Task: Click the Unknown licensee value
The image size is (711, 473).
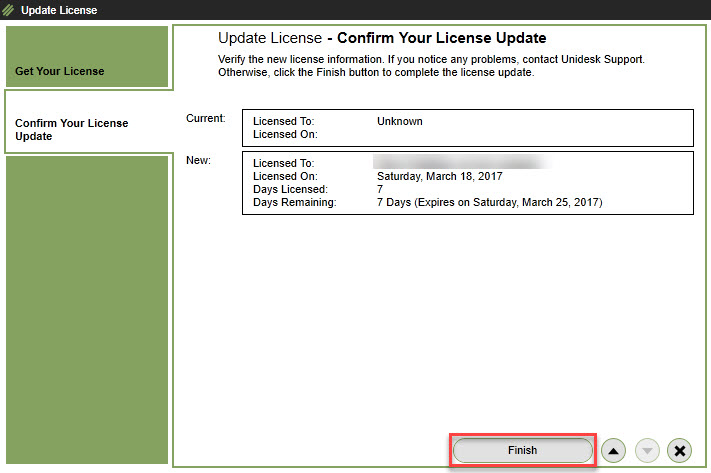Action: pos(399,122)
